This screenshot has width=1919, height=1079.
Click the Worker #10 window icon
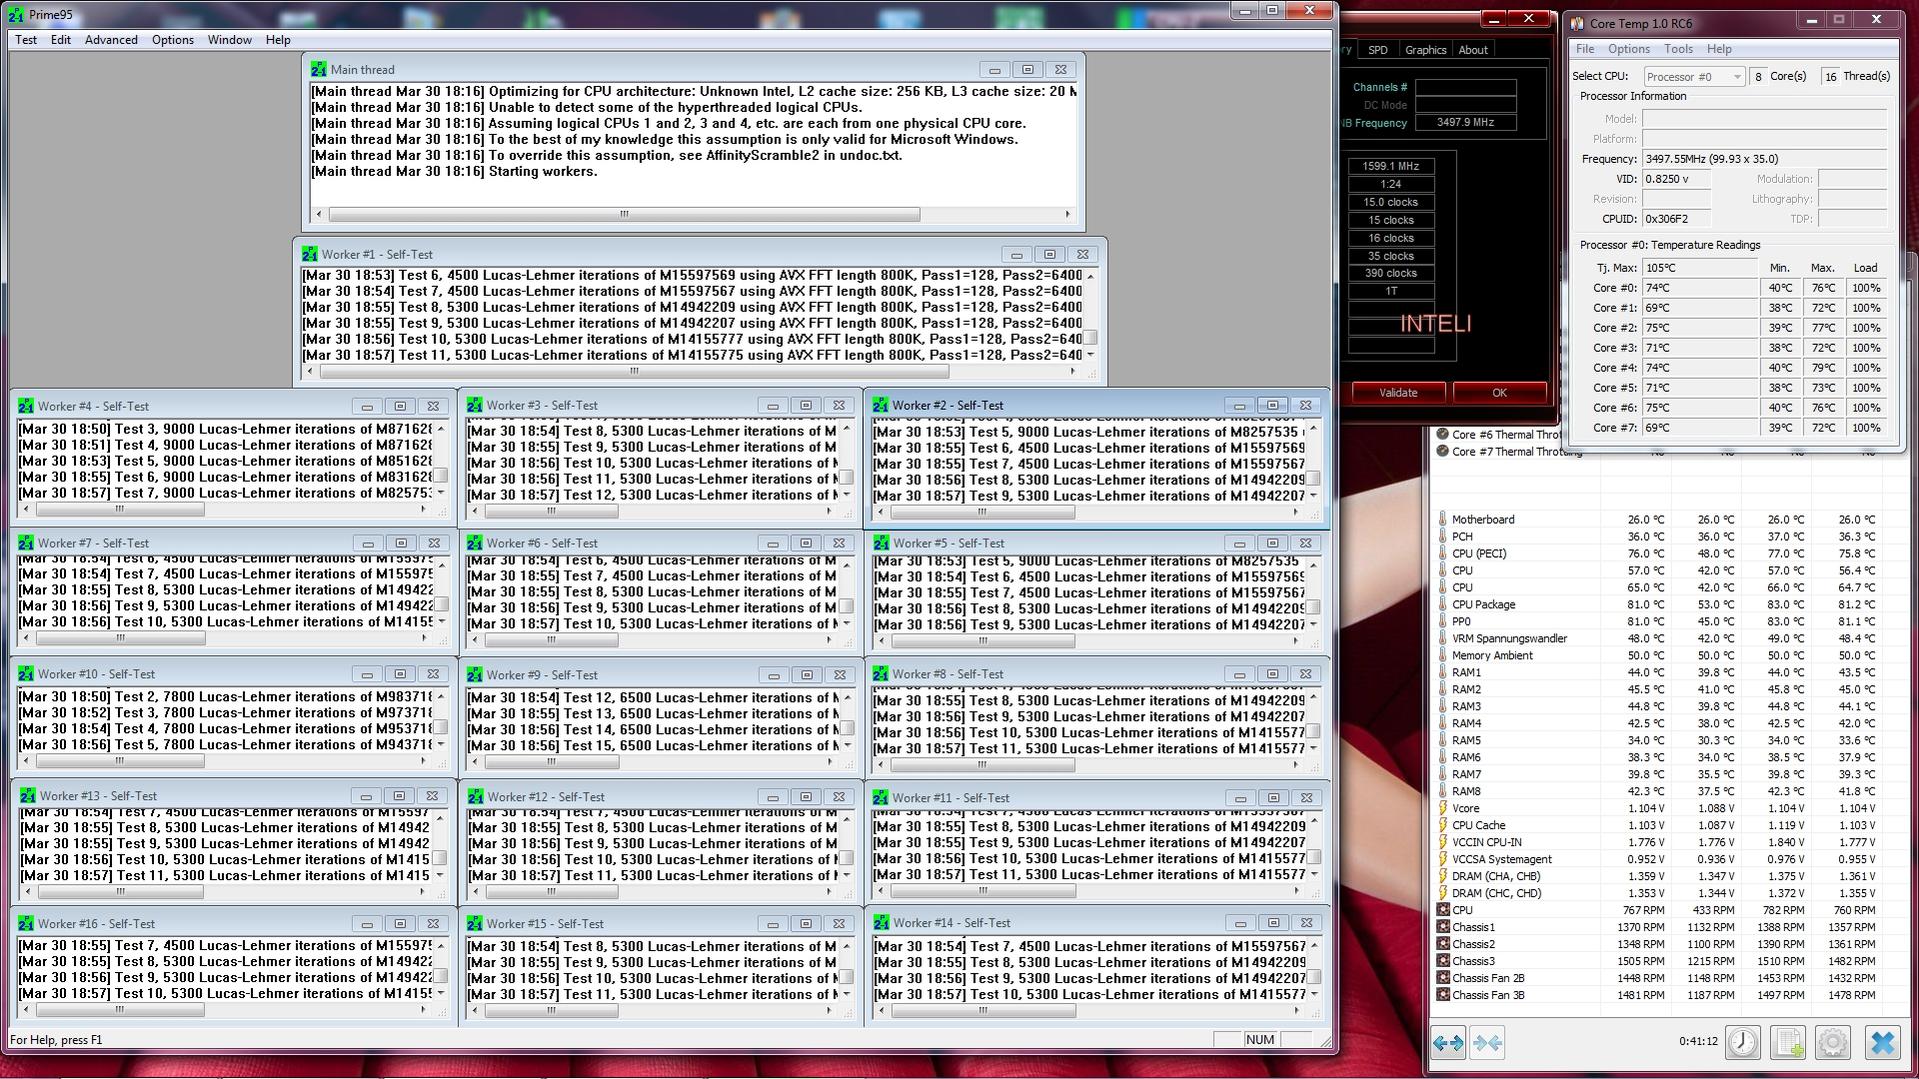[25, 674]
